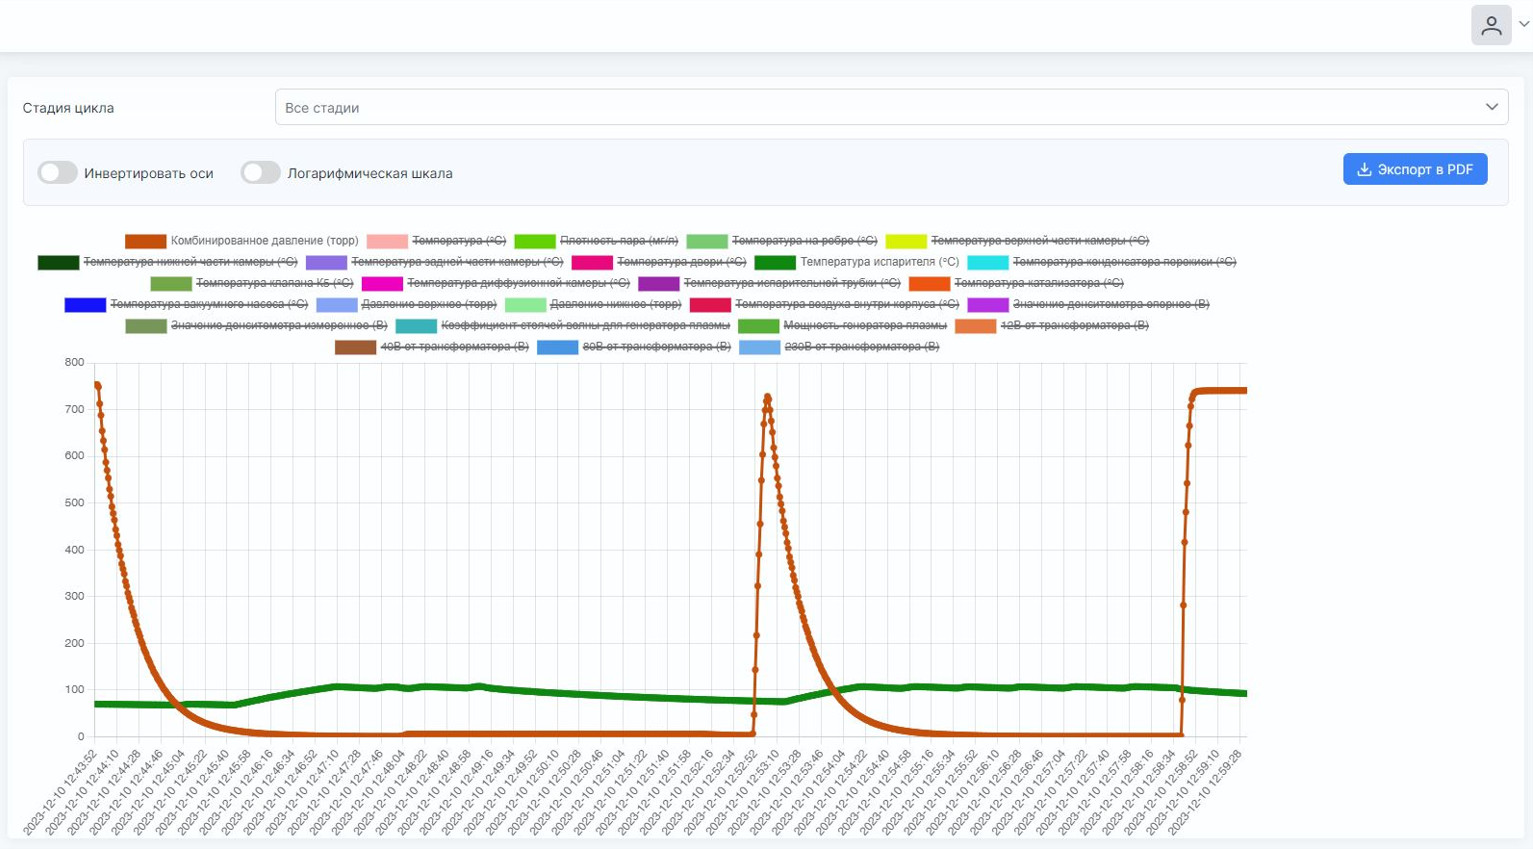
Task: Click the yellow Температура верхней части камеры swatch
Action: [x=906, y=241]
